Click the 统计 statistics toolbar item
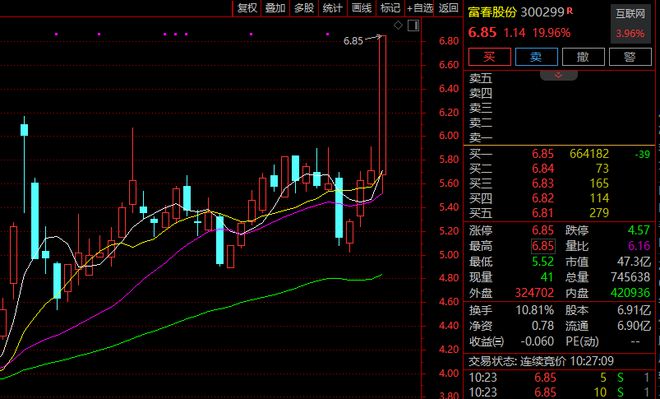This screenshot has width=660, height=399. point(333,8)
